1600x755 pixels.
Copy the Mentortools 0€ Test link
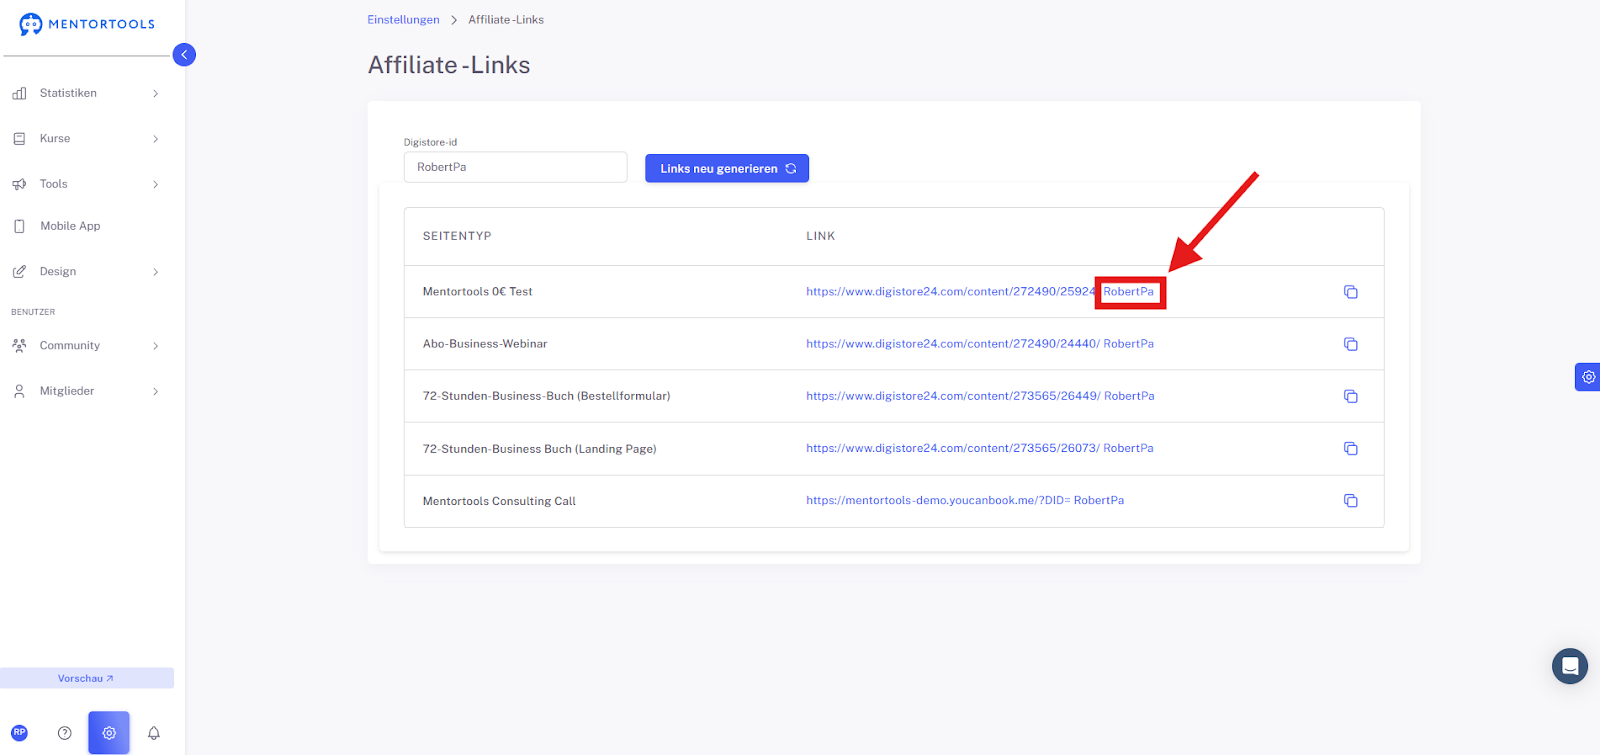[1350, 292]
